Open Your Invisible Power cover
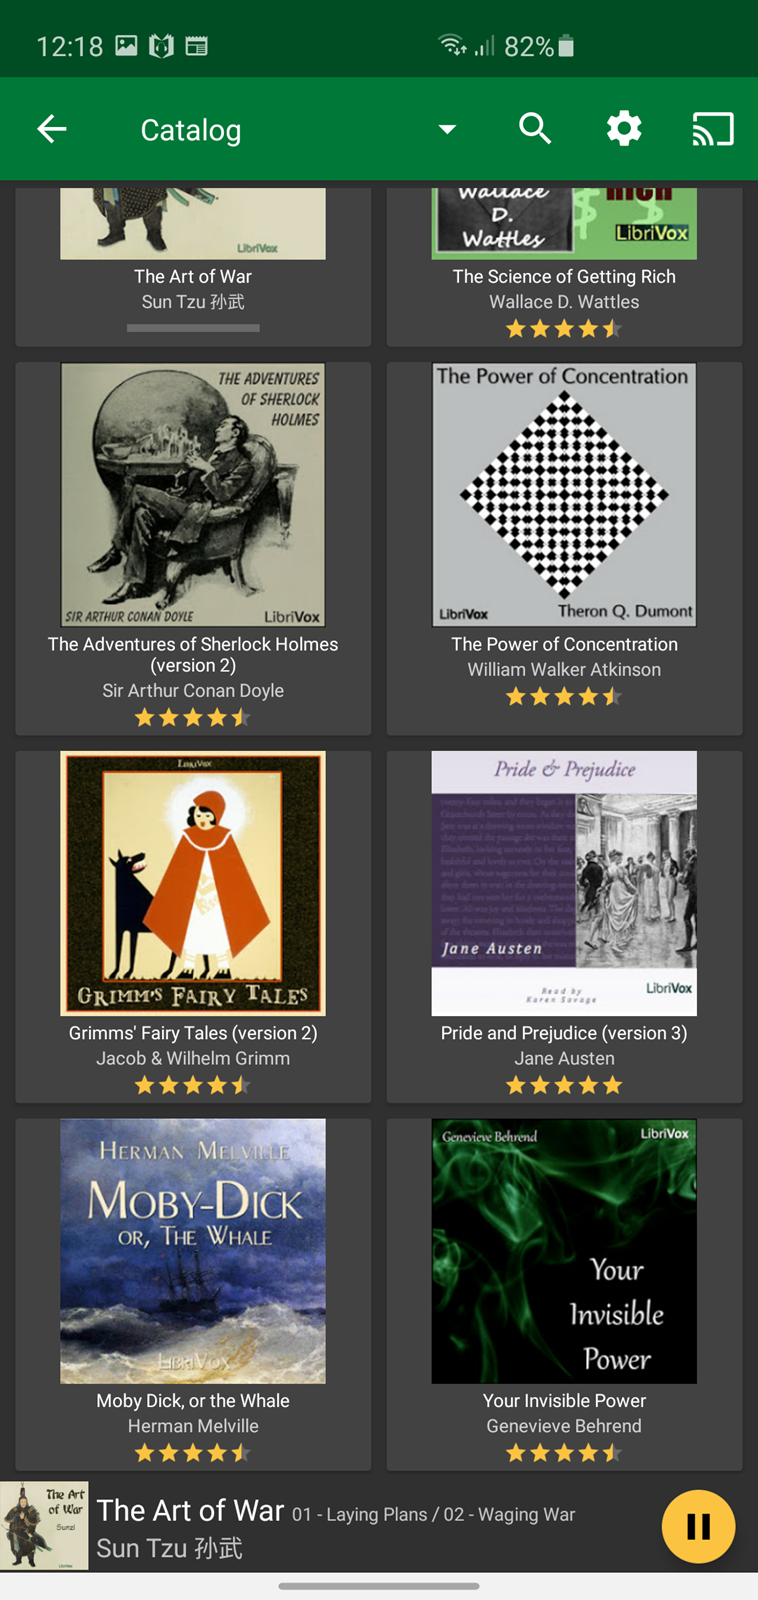 tap(564, 1251)
